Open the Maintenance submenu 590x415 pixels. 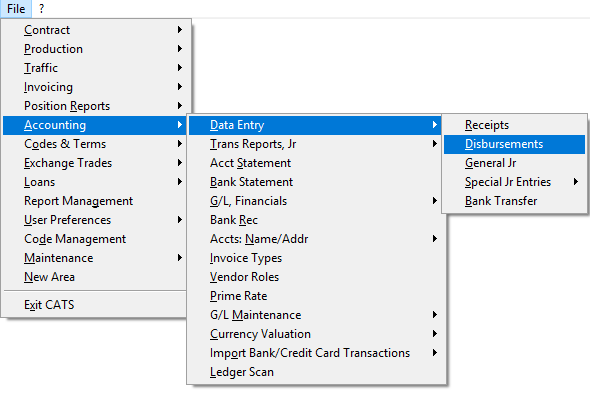coord(94,258)
